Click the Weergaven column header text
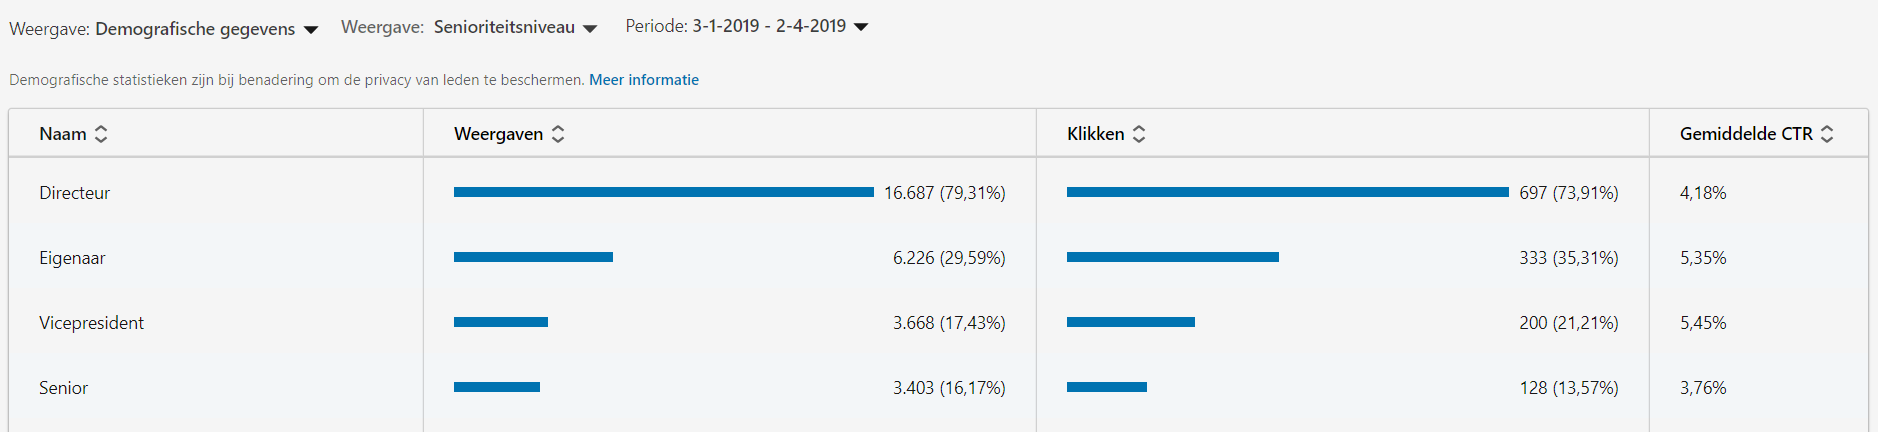This screenshot has height=432, width=1878. pos(498,134)
